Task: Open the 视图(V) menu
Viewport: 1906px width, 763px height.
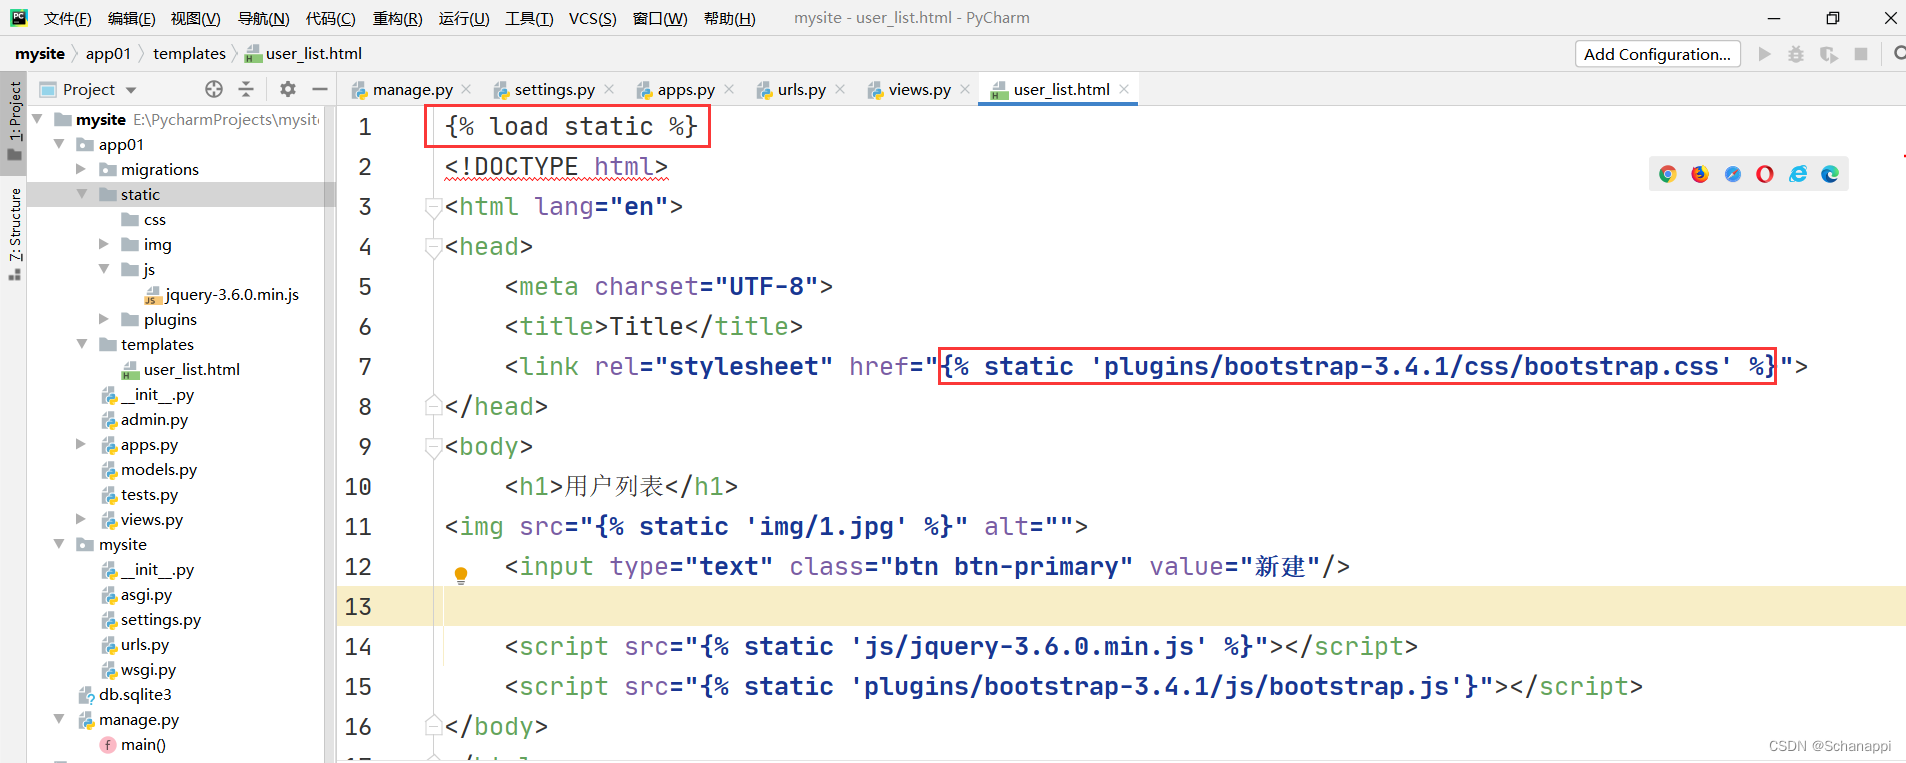Action: (x=195, y=18)
